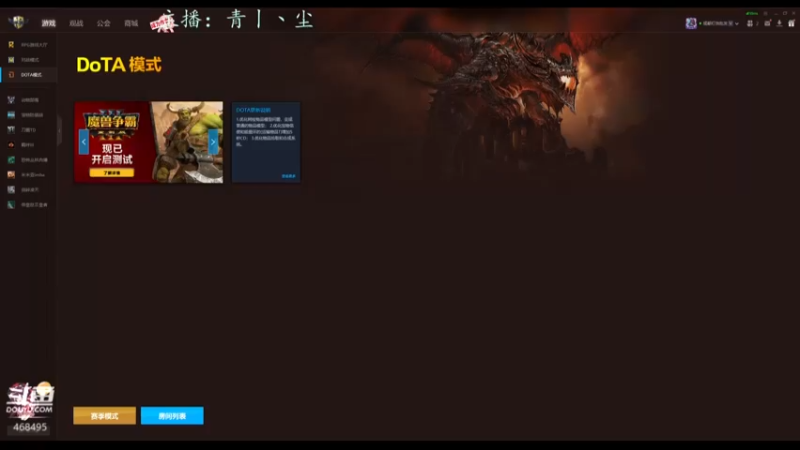Open the 魔兽争霸 promotional banner image

tap(148, 142)
